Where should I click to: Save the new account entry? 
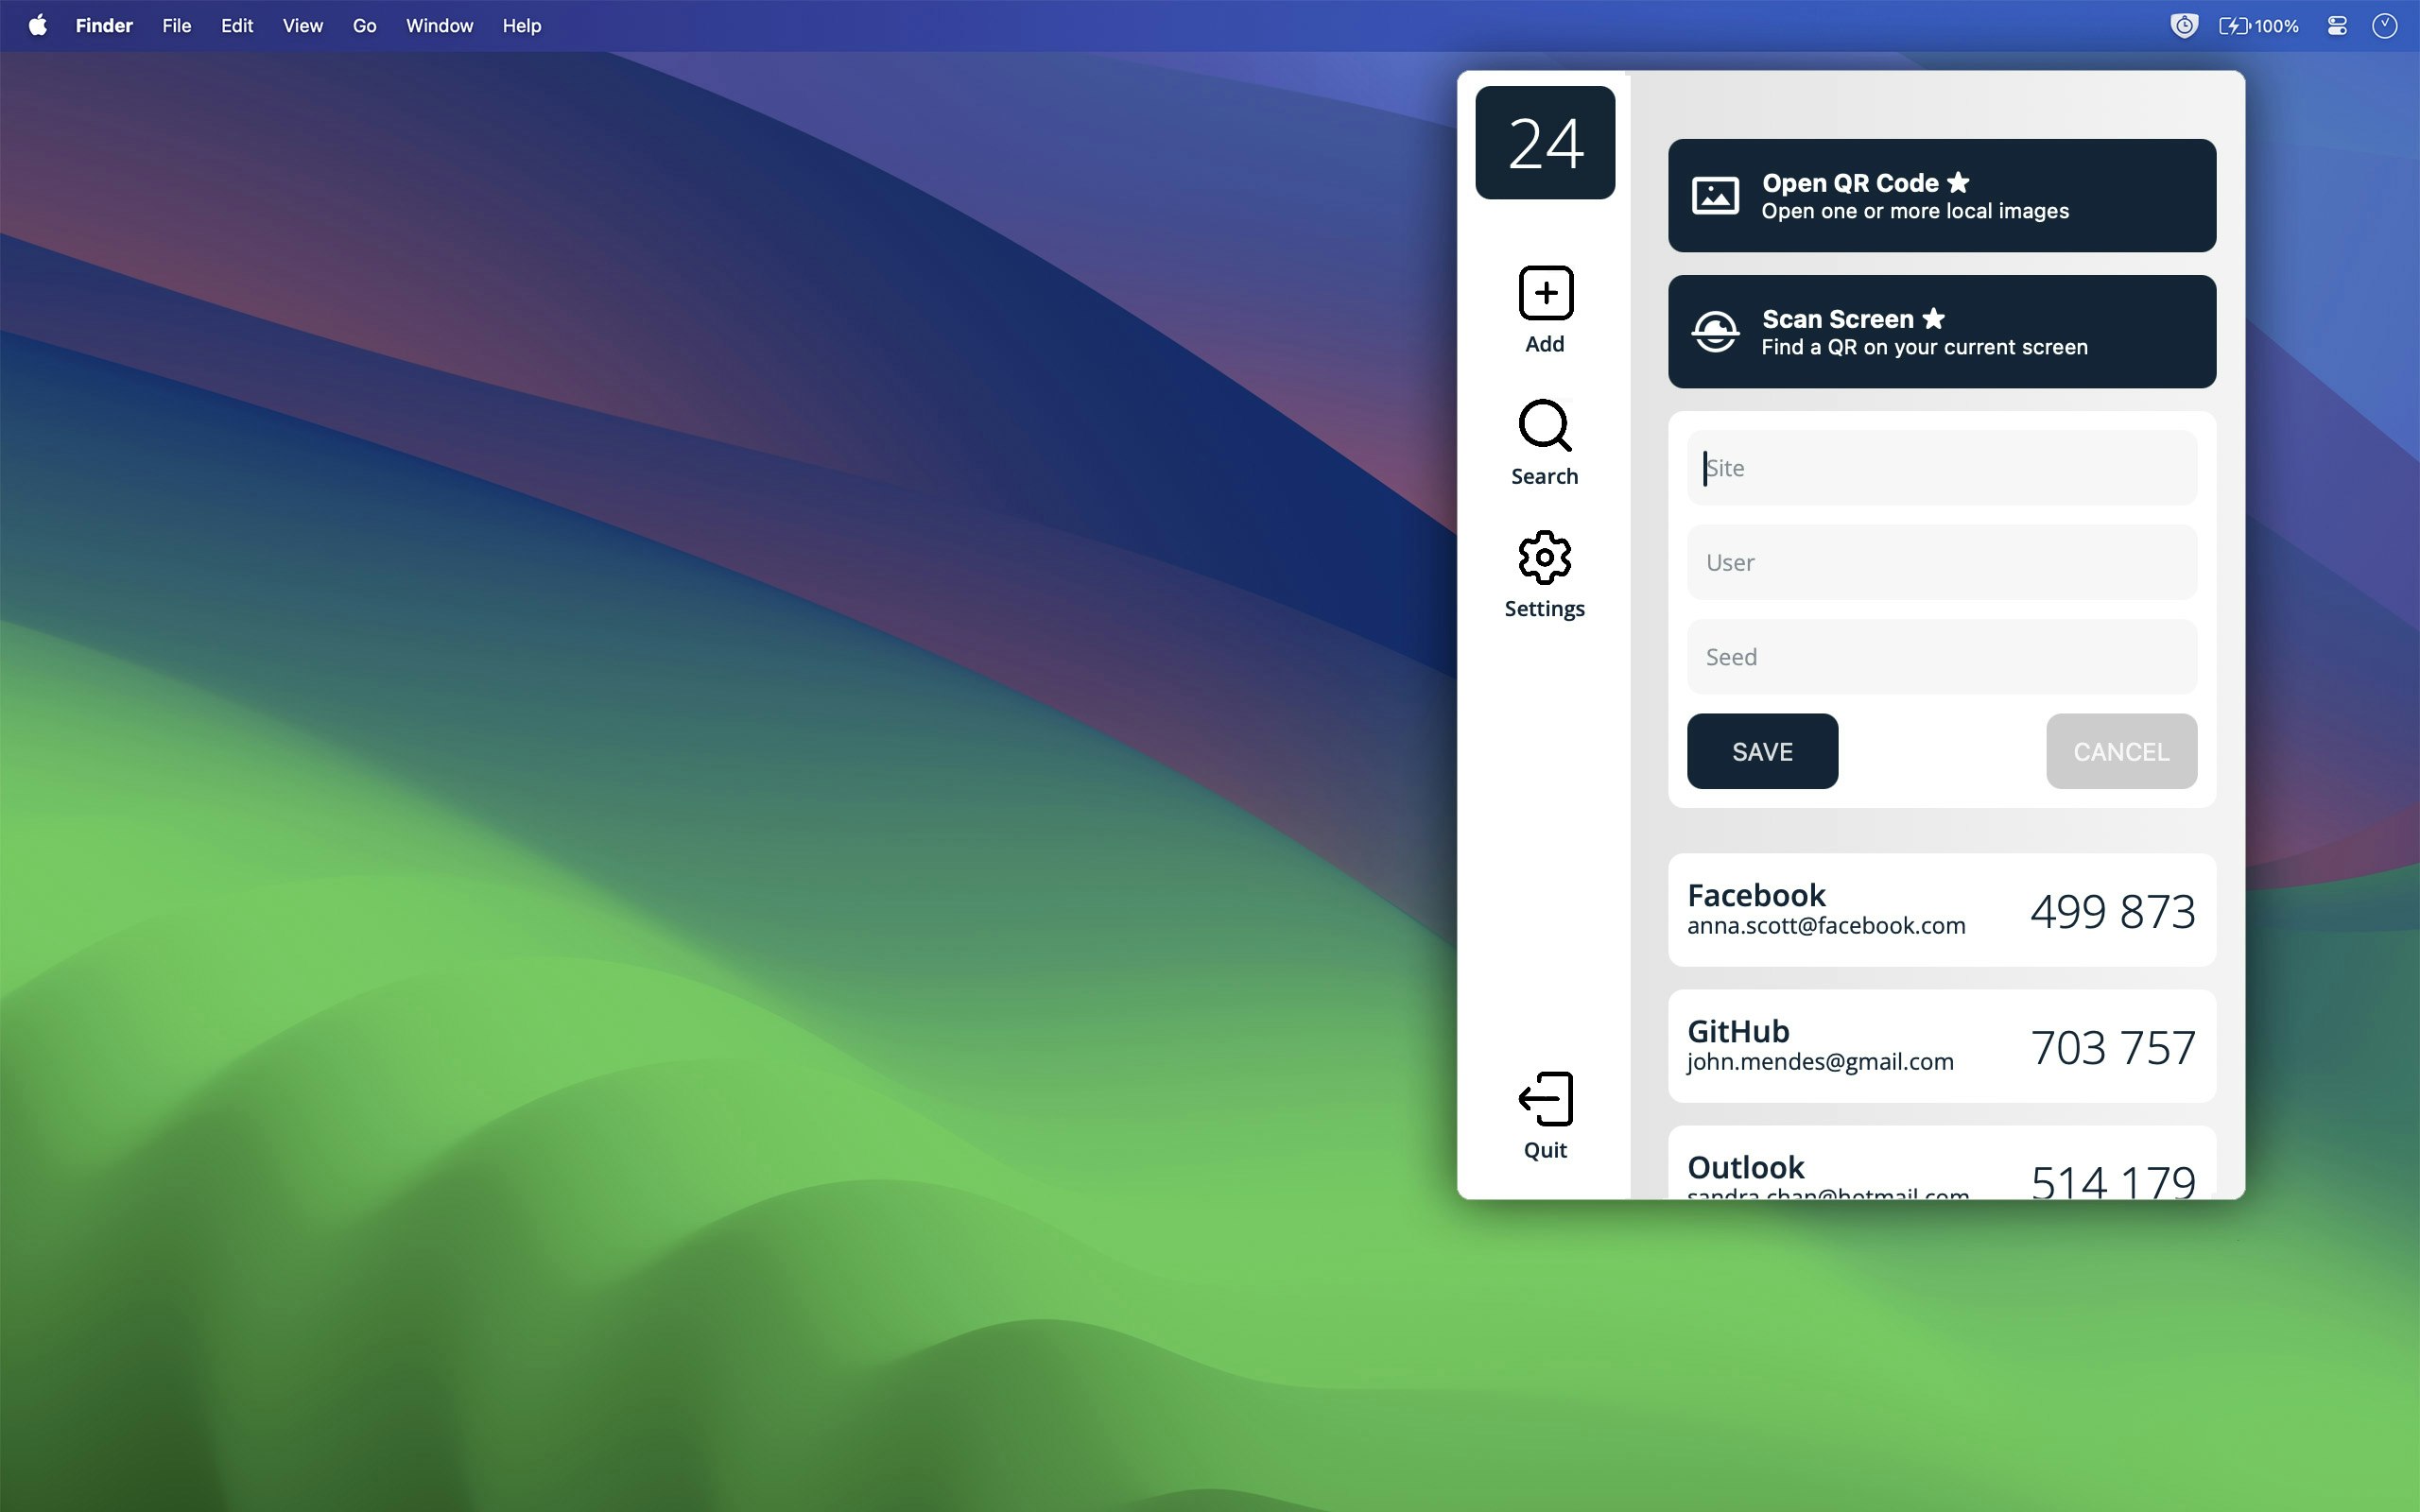(1762, 751)
